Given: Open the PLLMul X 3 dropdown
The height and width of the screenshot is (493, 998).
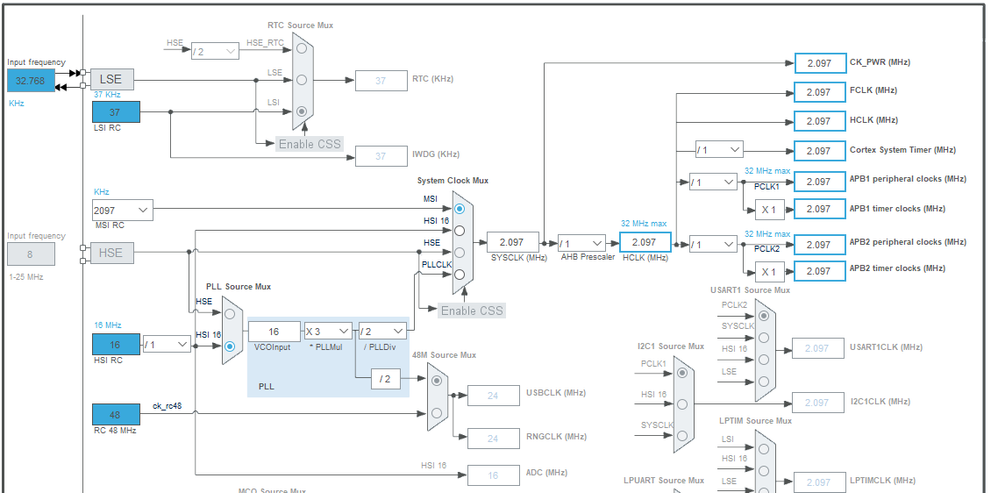Looking at the screenshot, I should [x=328, y=331].
